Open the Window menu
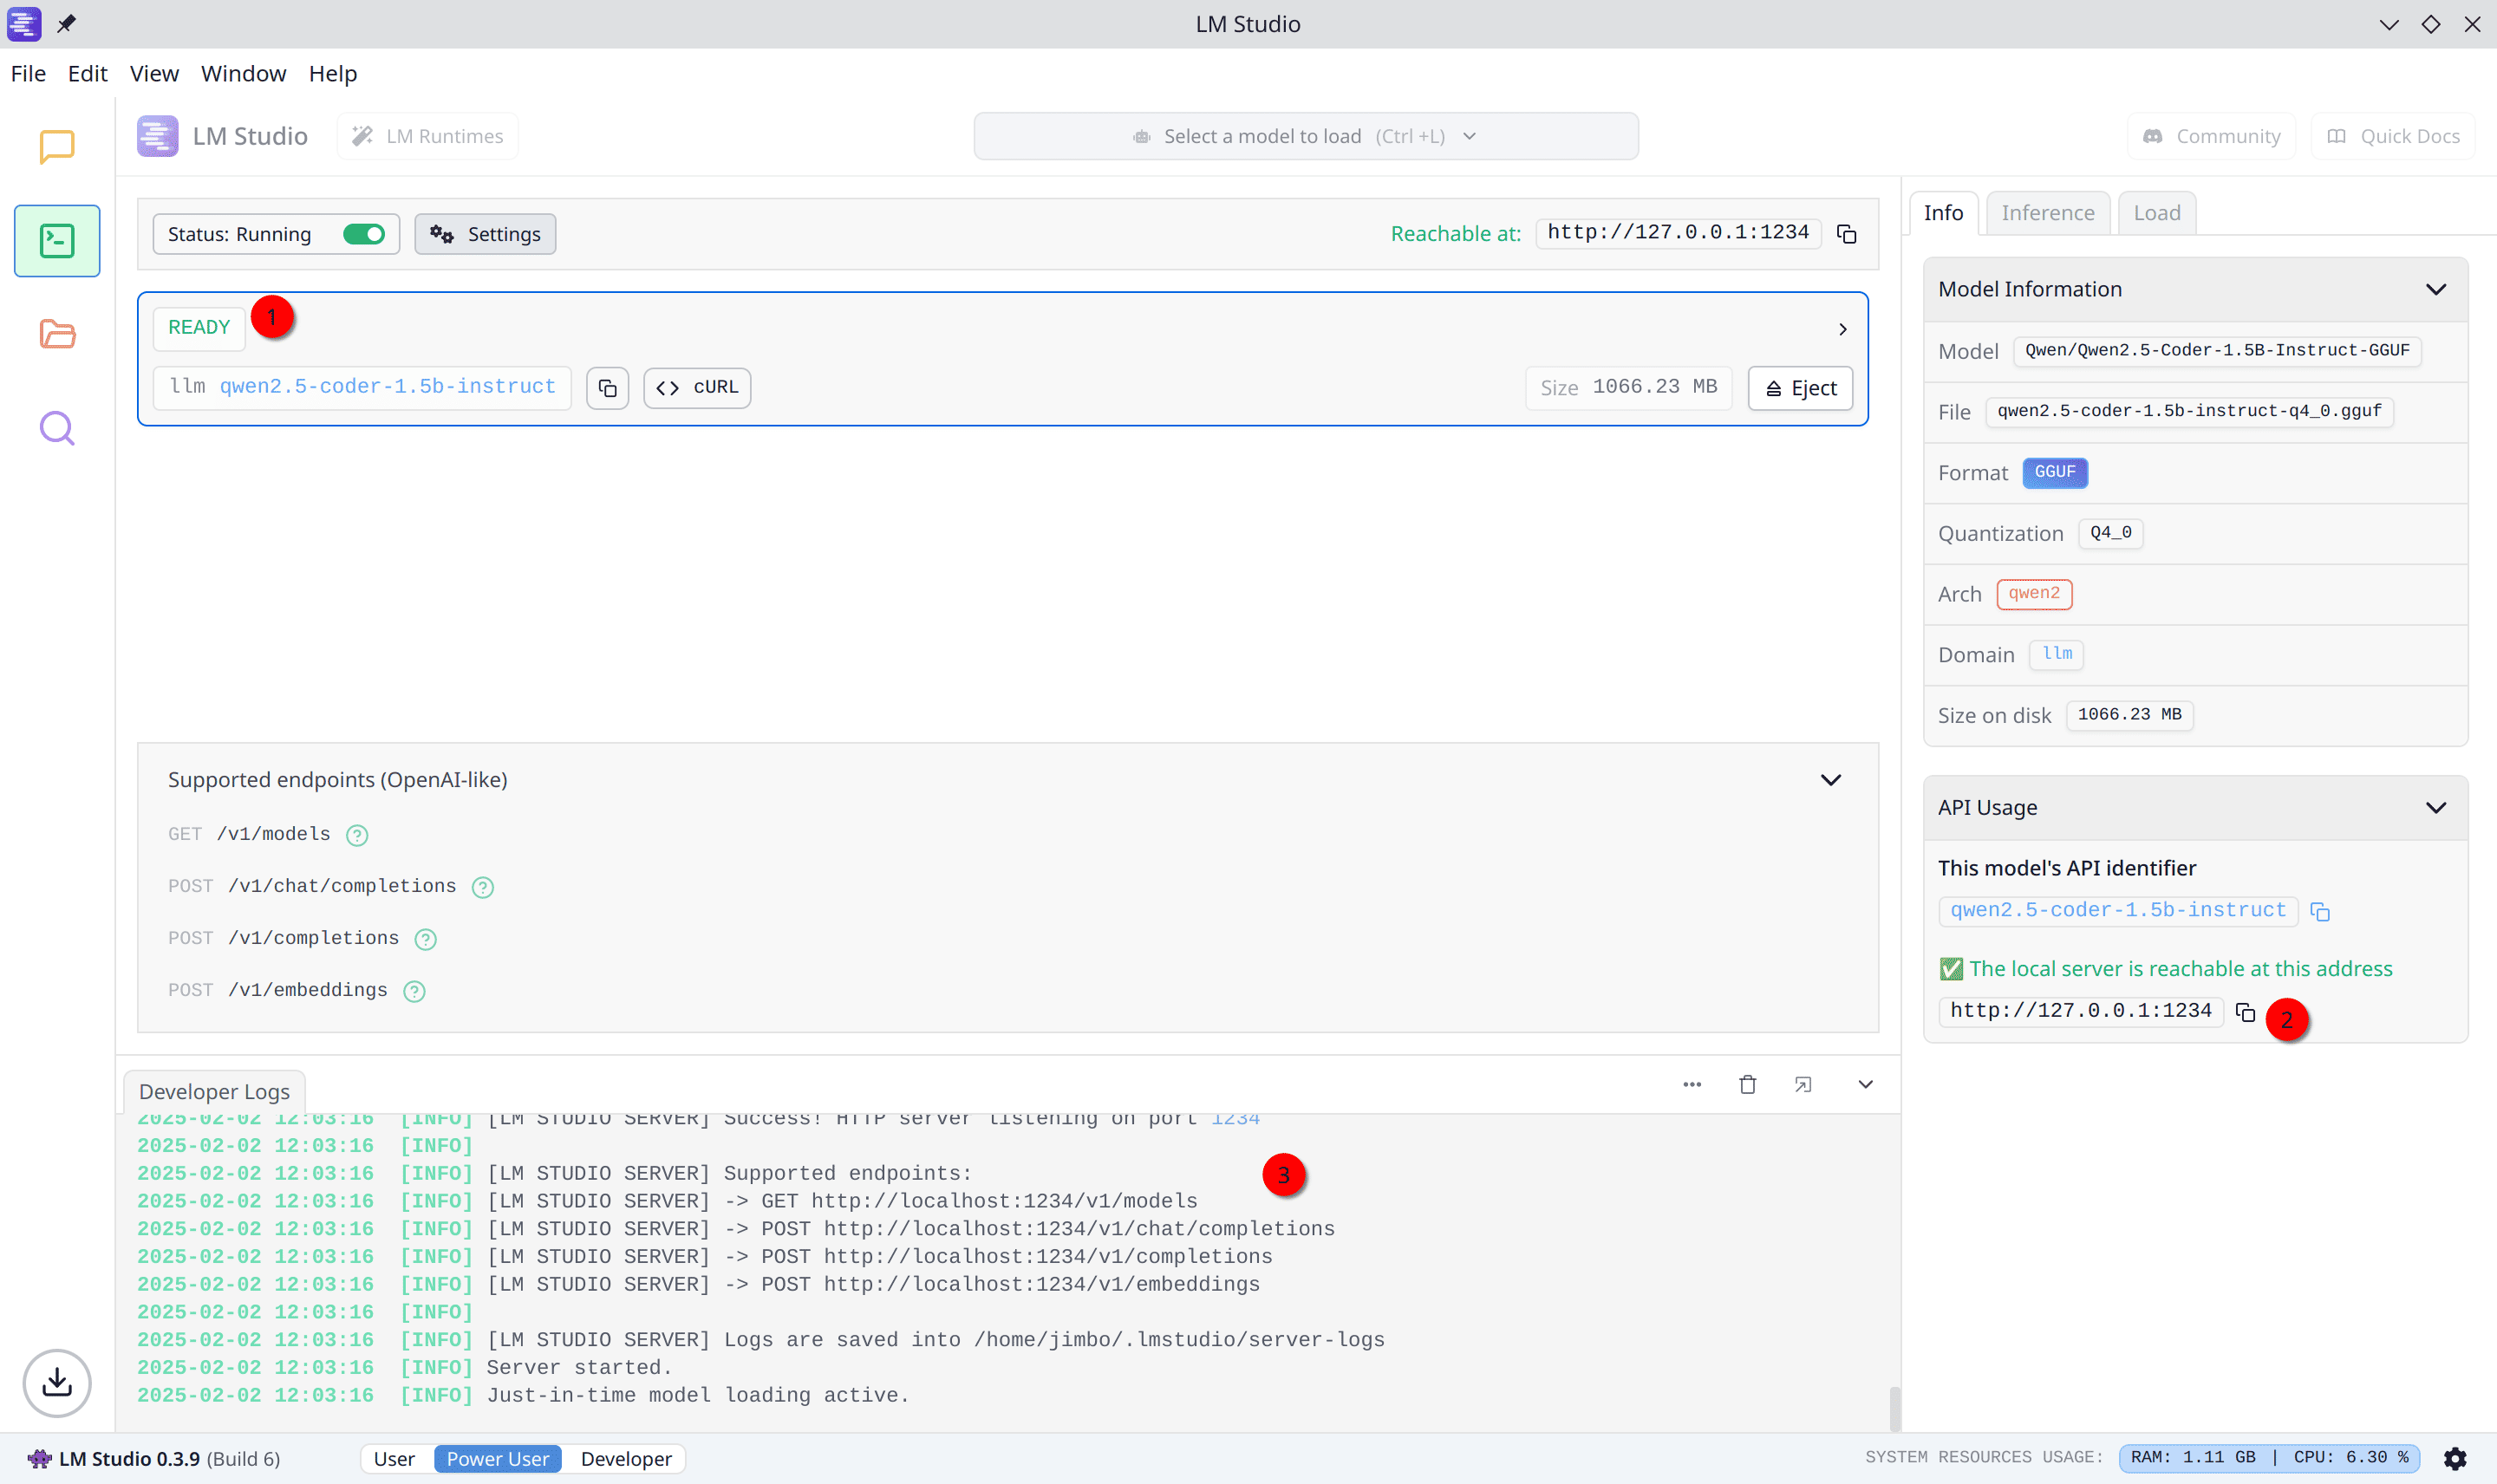Viewport: 2497px width, 1484px height. [x=243, y=73]
